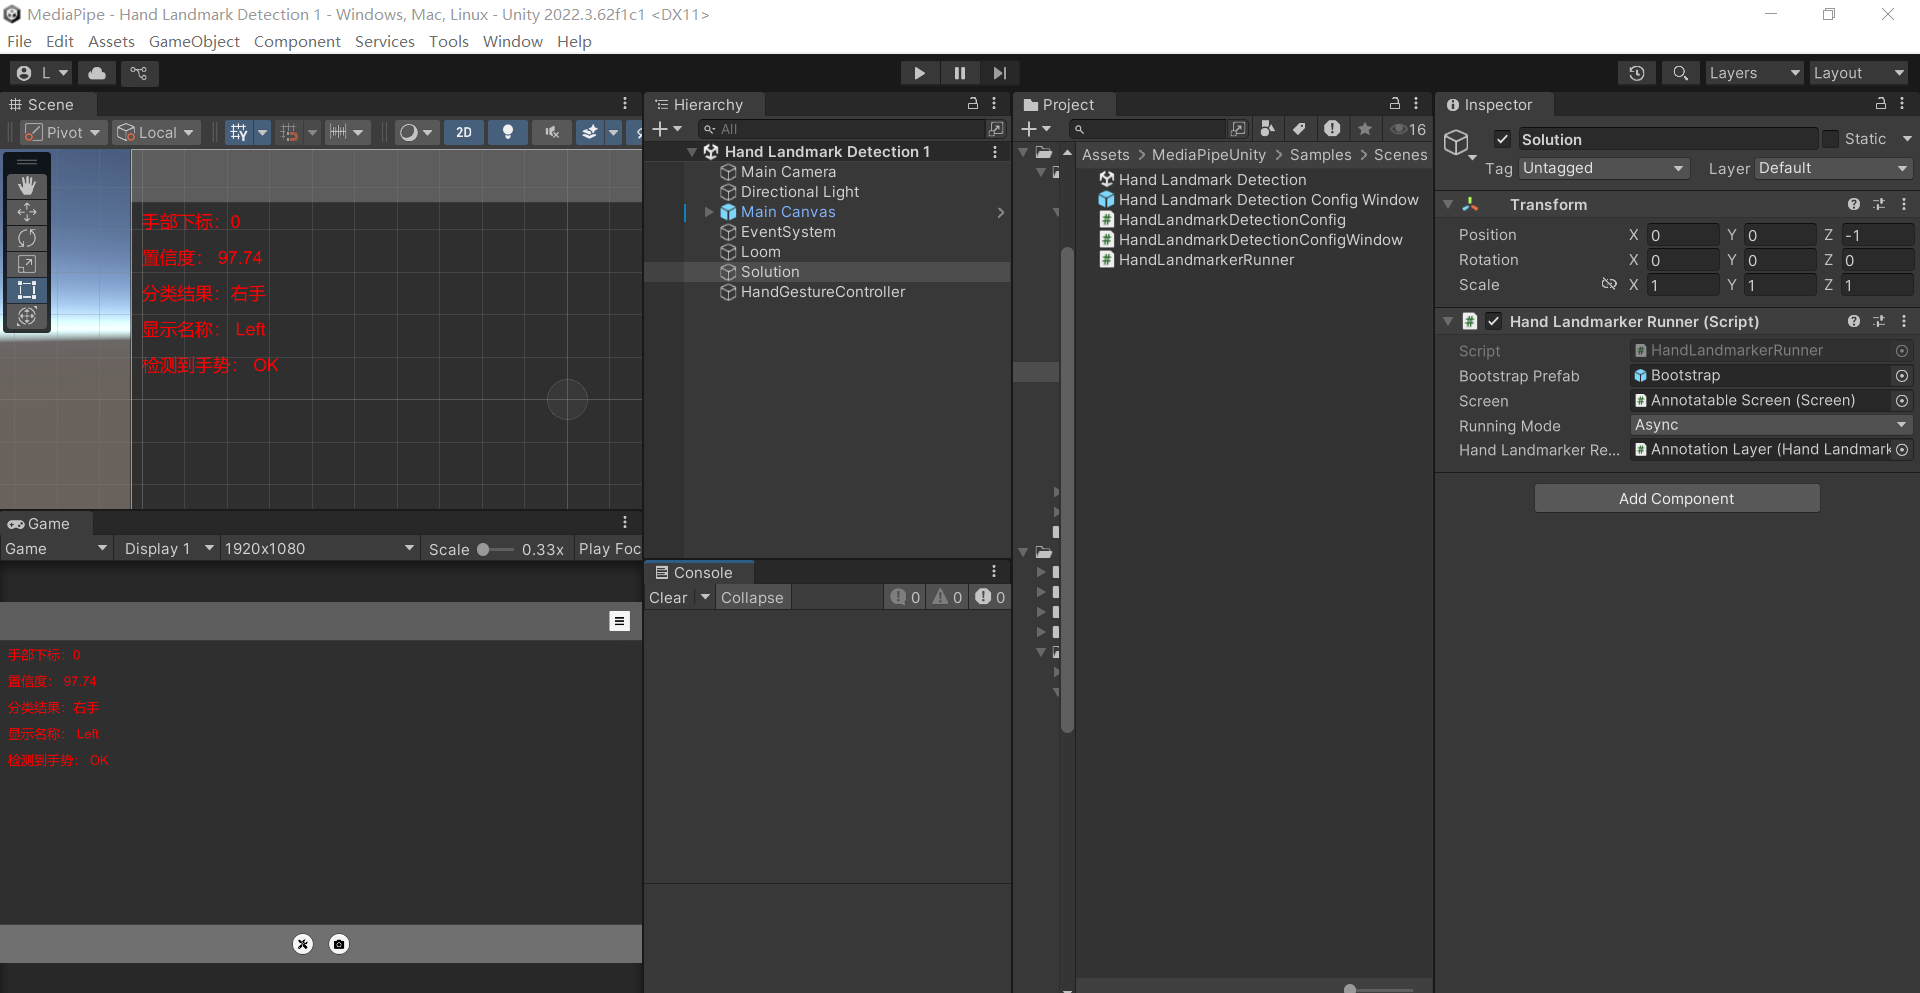Open Running Mode Async dropdown
This screenshot has width=1920, height=993.
pos(1771,425)
